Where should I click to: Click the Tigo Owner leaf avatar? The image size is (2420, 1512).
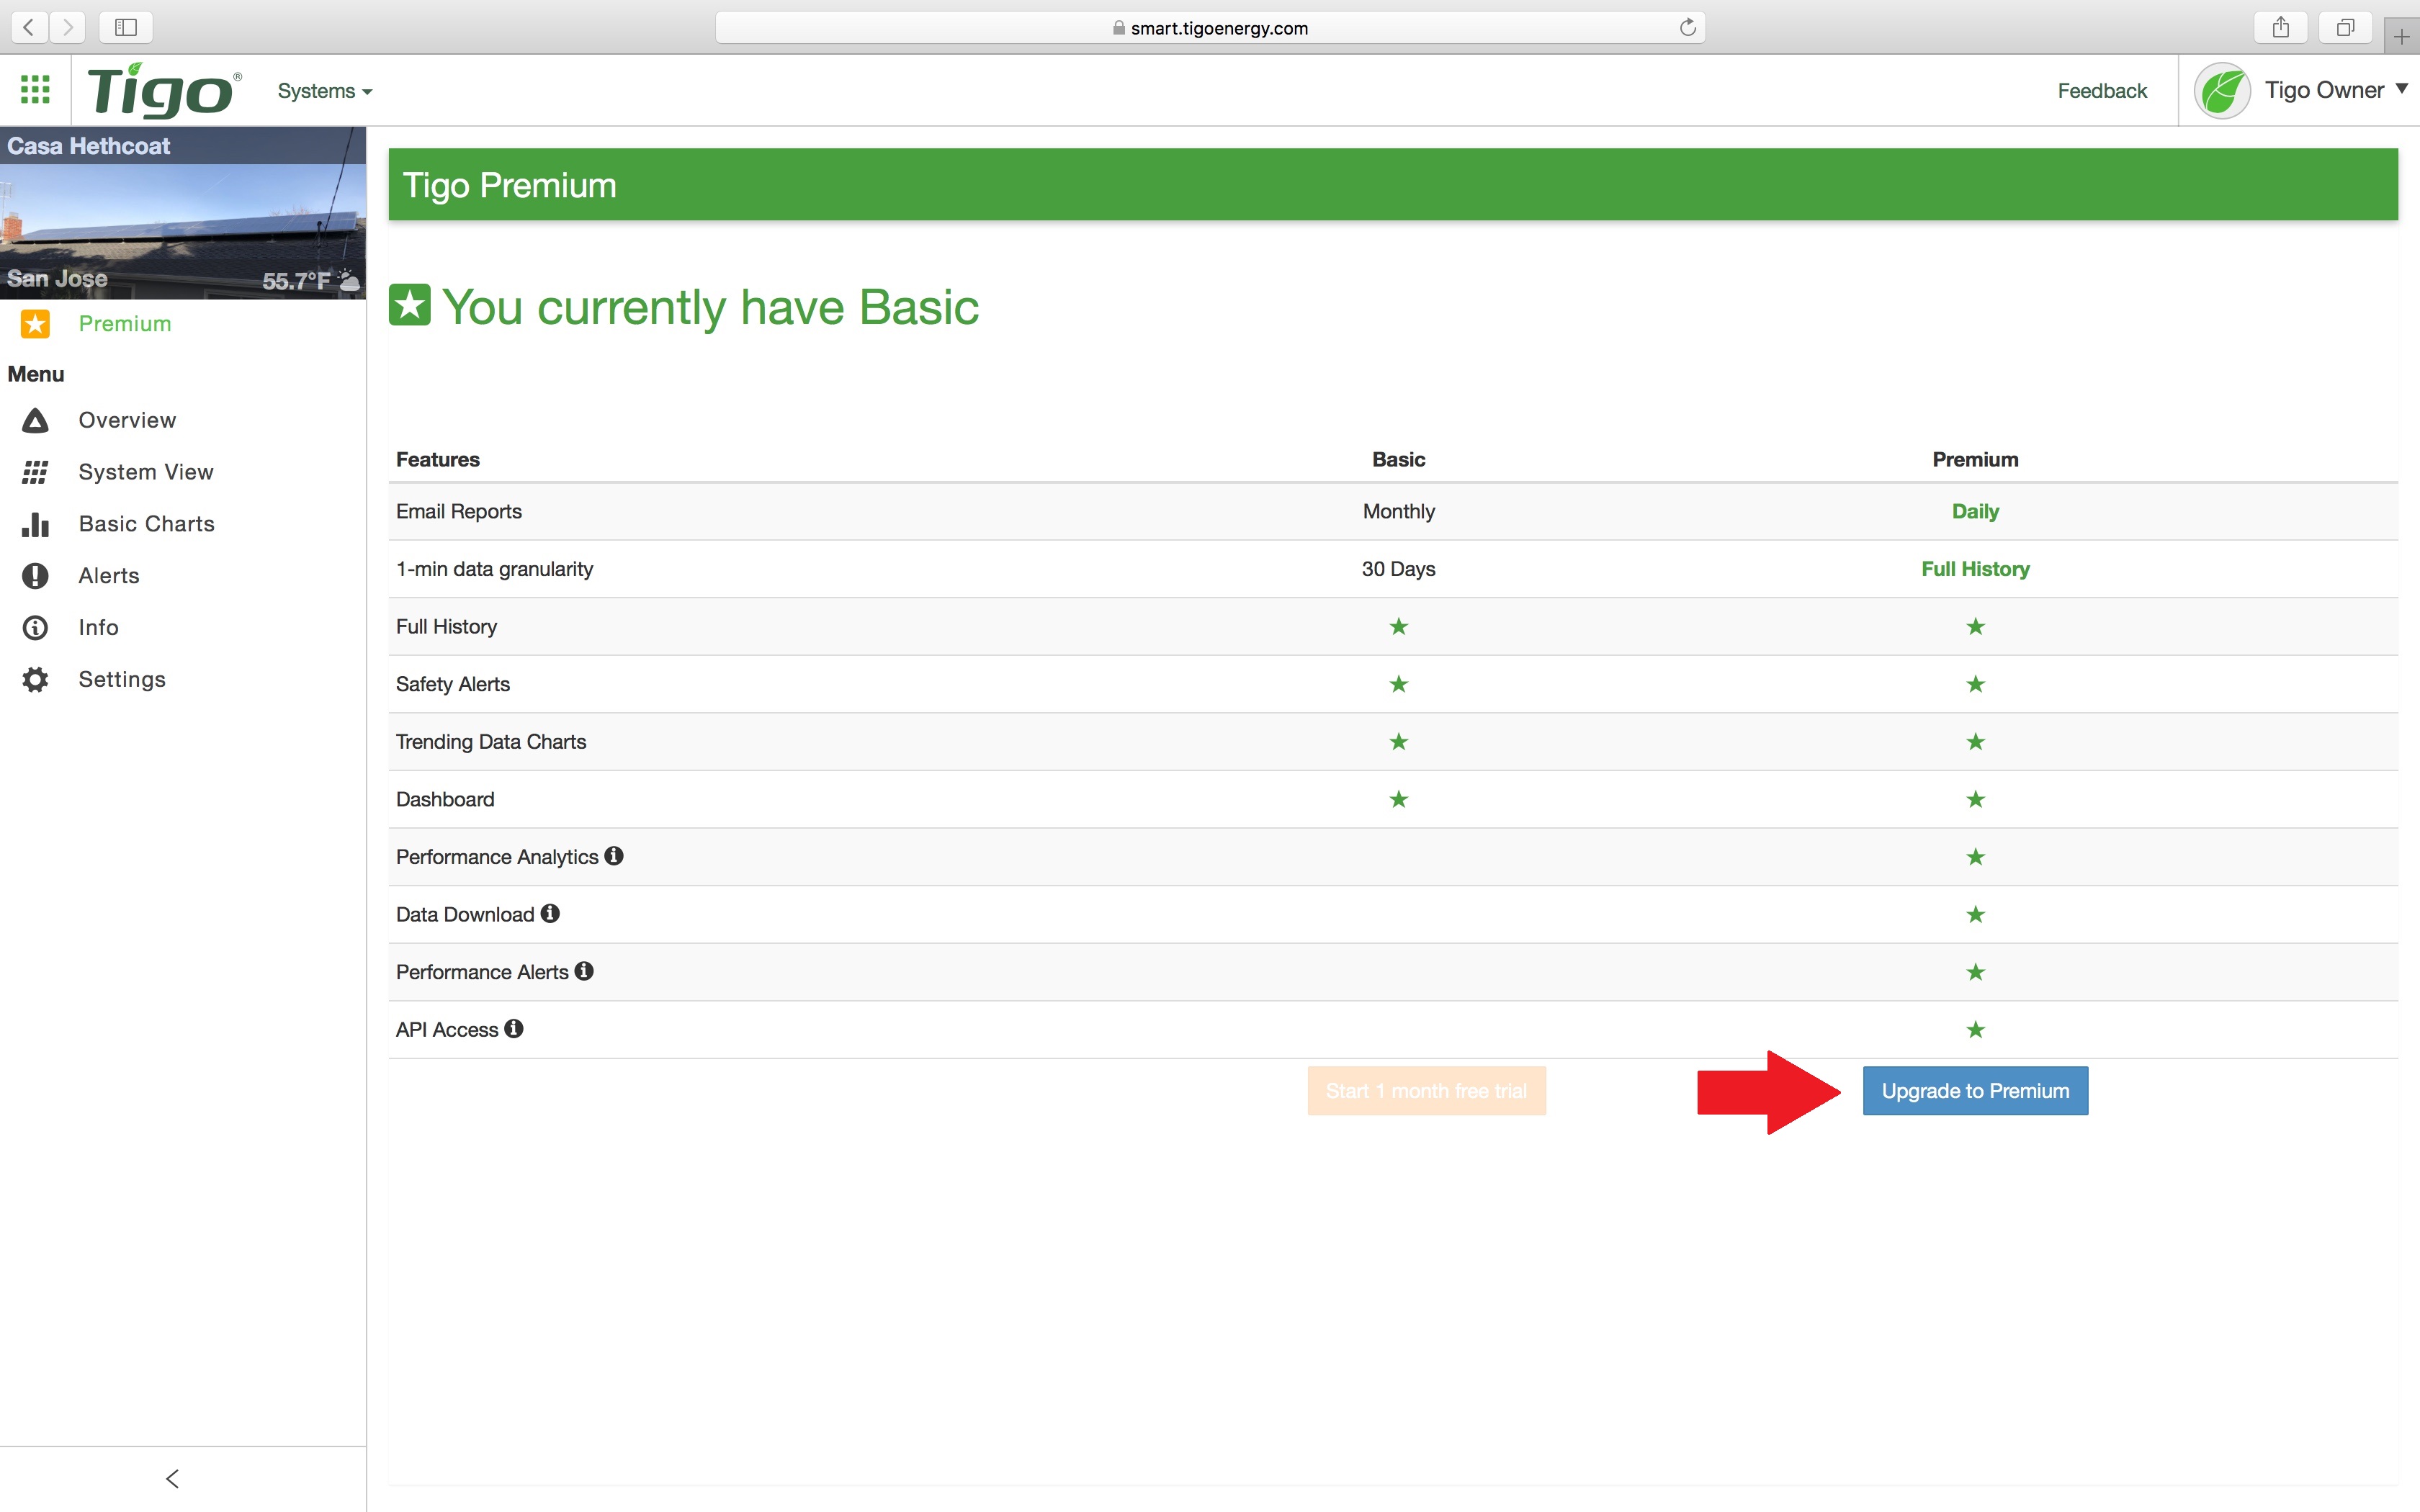pos(2222,91)
